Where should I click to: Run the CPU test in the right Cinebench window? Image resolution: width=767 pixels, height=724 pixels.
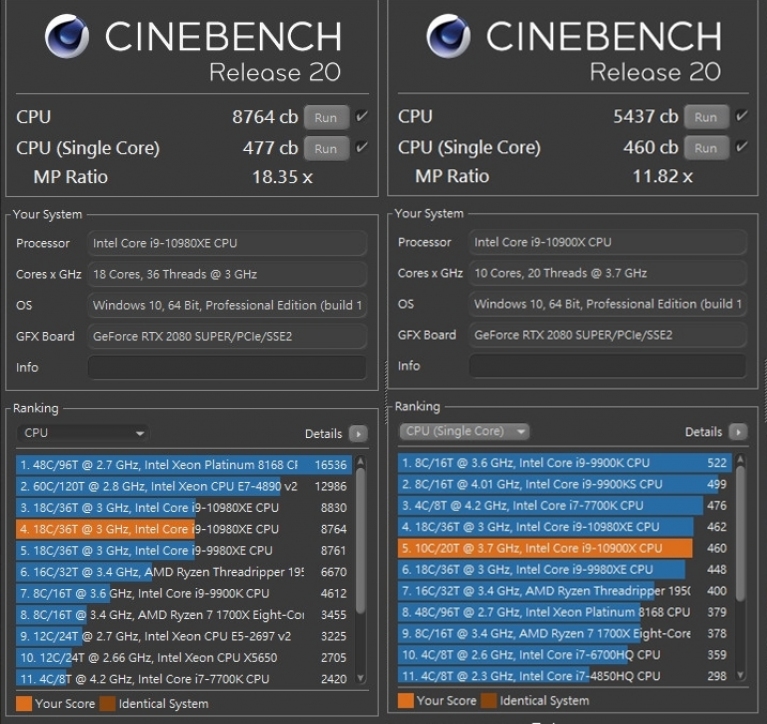[x=706, y=117]
